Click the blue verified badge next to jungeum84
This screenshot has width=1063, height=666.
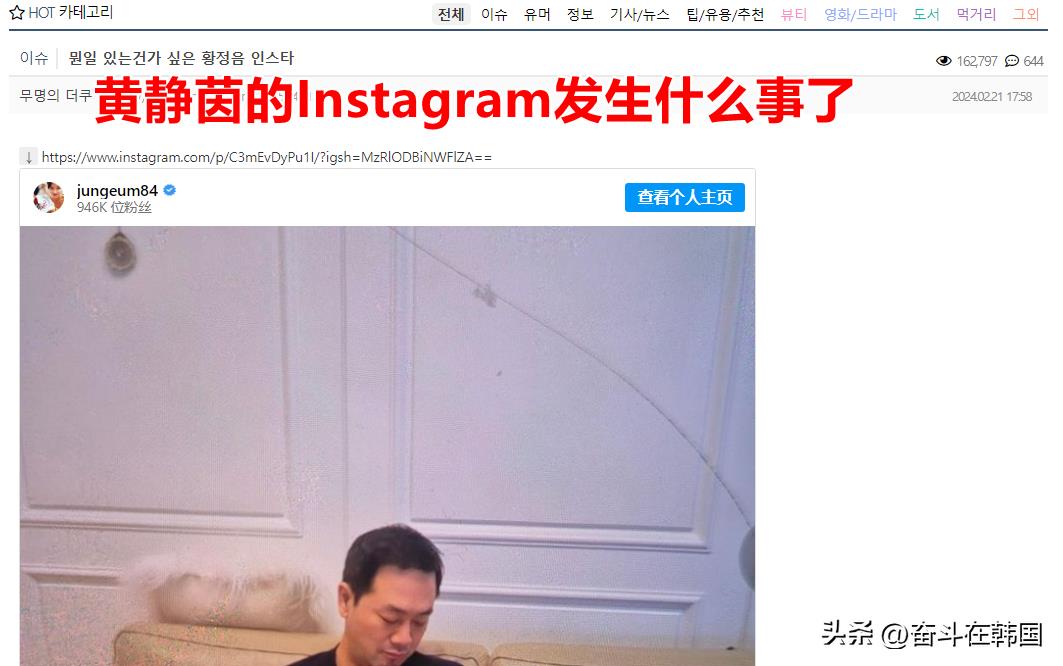click(x=169, y=191)
